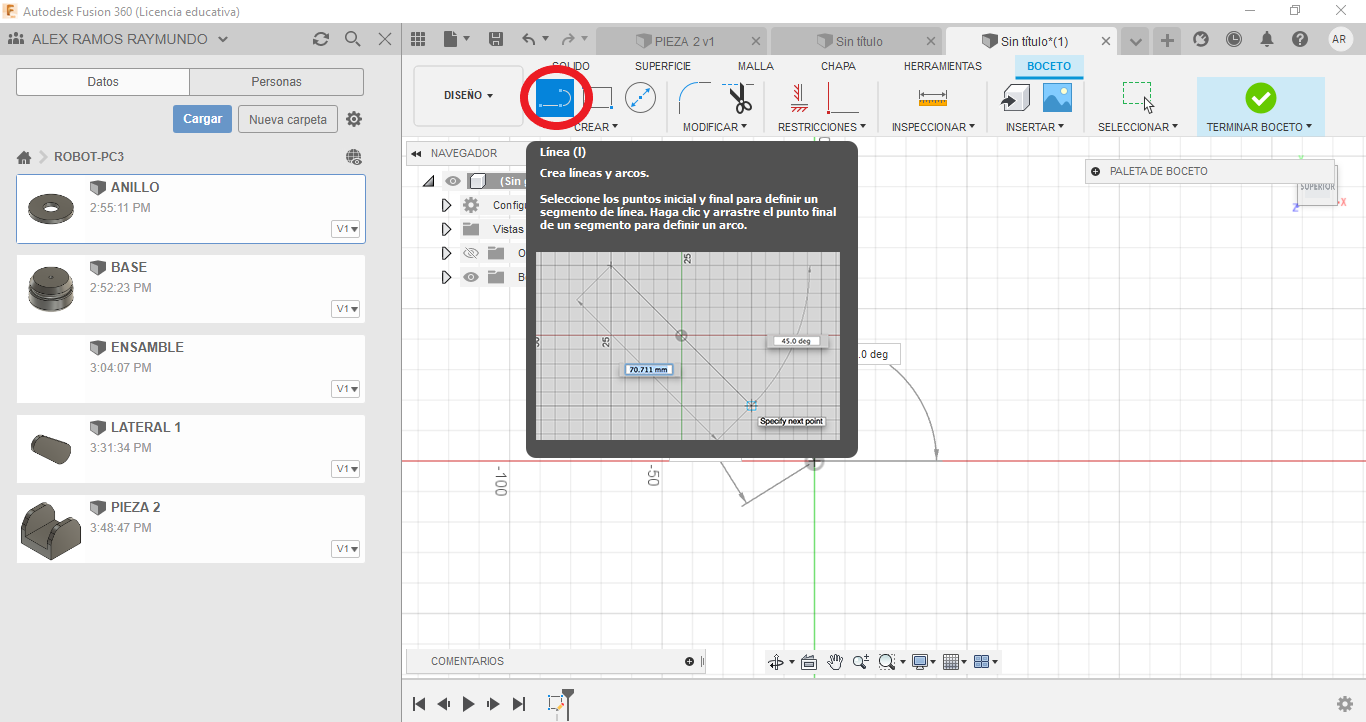The image size is (1366, 722).
Task: Click the Cargar upload button
Action: coord(202,119)
